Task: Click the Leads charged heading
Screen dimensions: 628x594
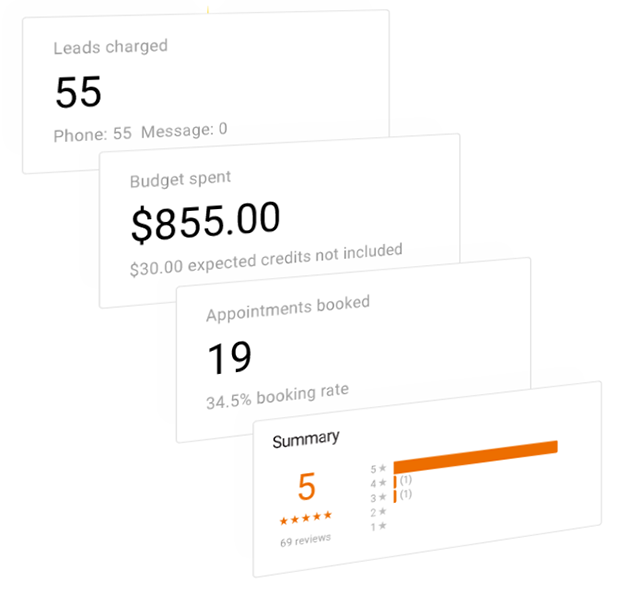Action: pyautogui.click(x=110, y=46)
